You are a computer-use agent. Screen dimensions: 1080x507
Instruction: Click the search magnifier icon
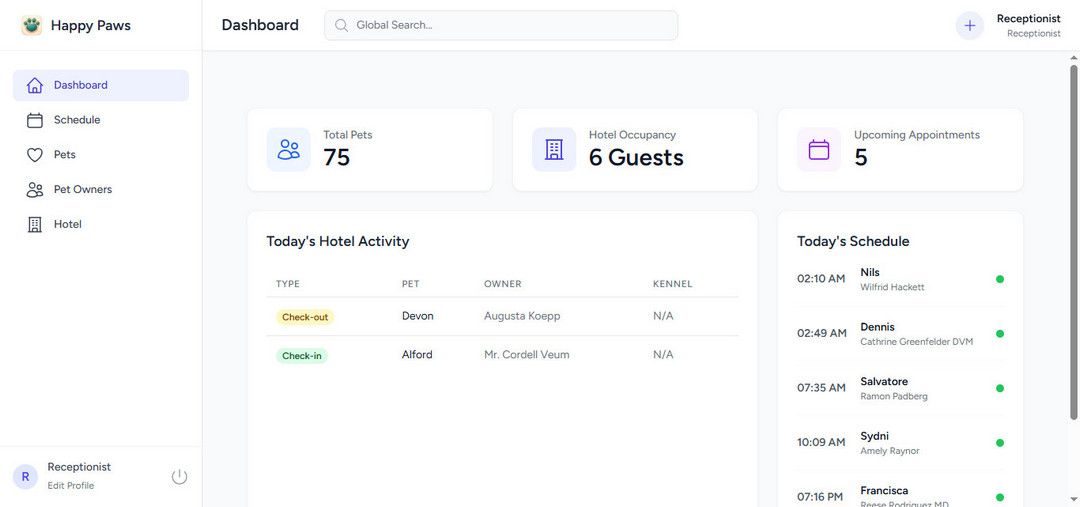pos(342,26)
